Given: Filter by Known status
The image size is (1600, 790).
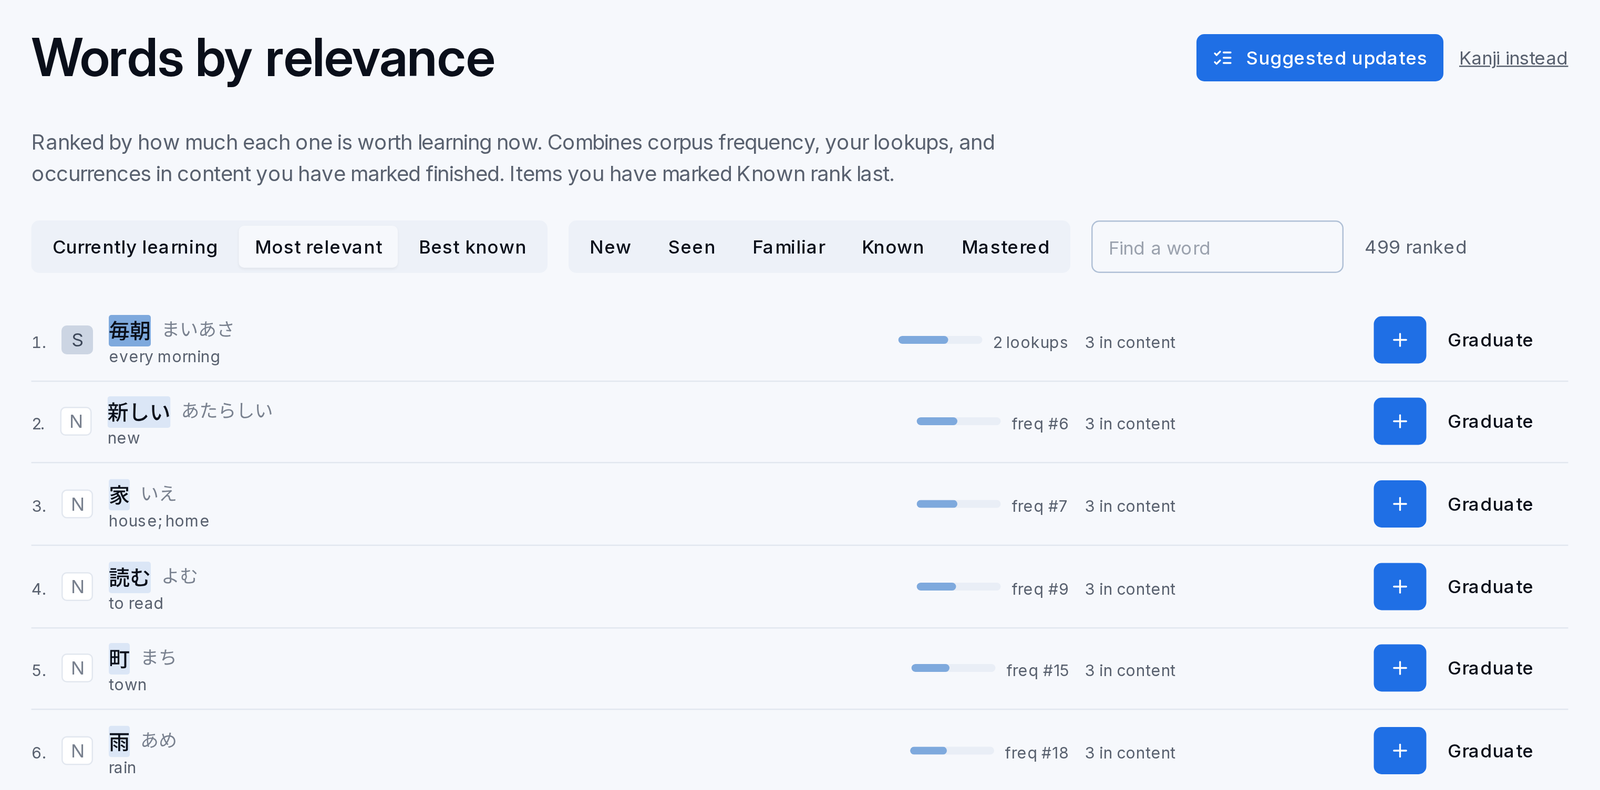Looking at the screenshot, I should pyautogui.click(x=893, y=247).
